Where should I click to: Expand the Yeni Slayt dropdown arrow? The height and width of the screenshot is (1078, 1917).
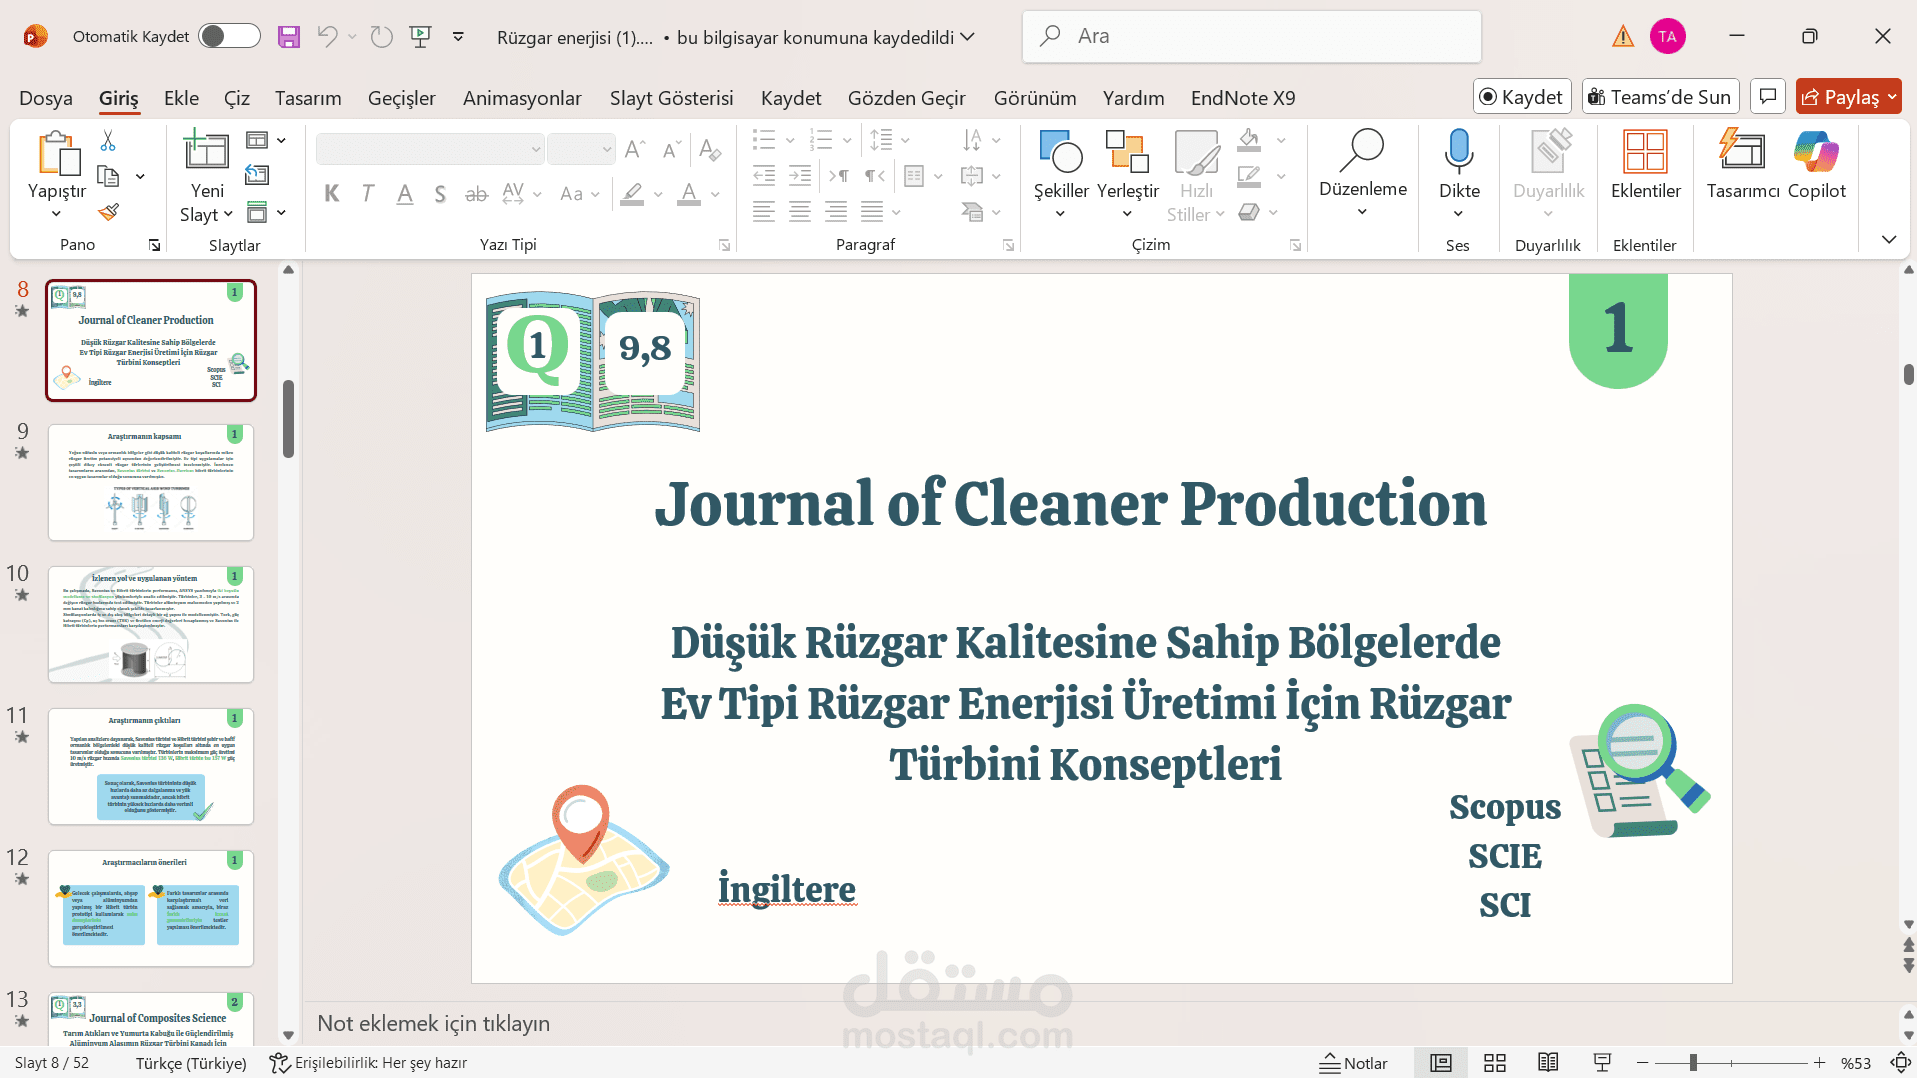point(227,214)
